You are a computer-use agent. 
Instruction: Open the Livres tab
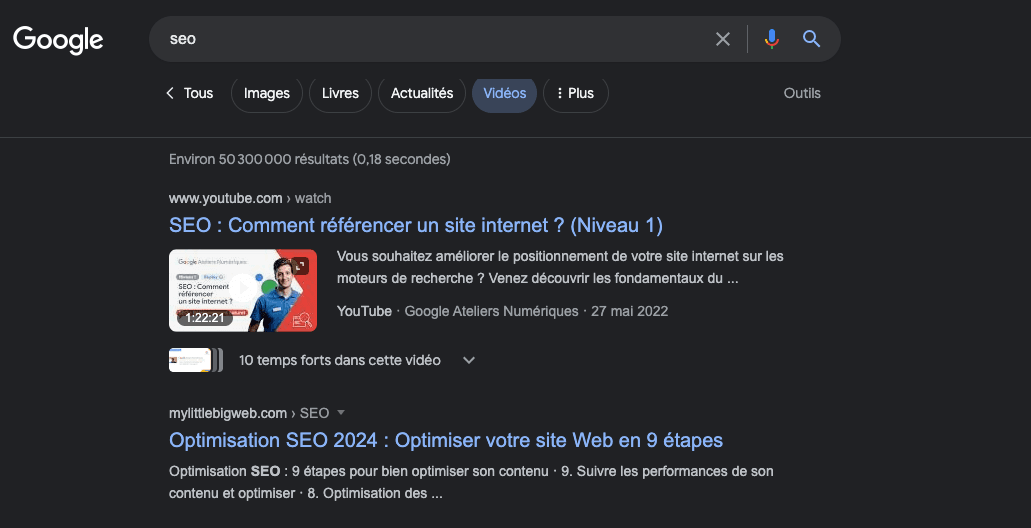click(x=341, y=93)
